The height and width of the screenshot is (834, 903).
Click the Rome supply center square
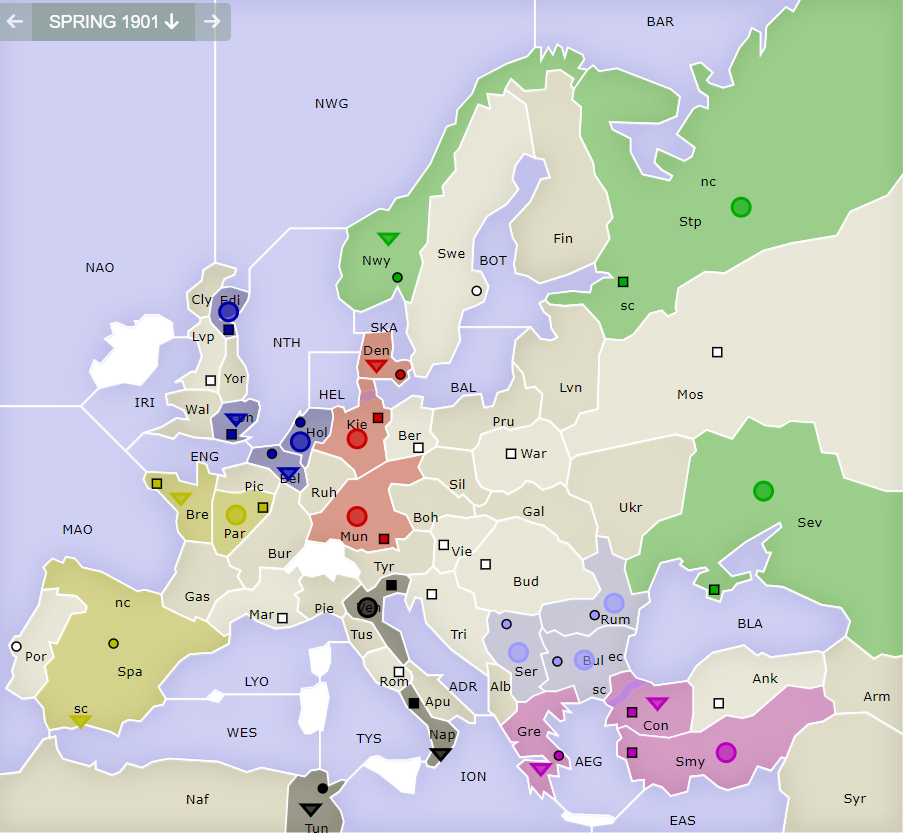point(399,672)
